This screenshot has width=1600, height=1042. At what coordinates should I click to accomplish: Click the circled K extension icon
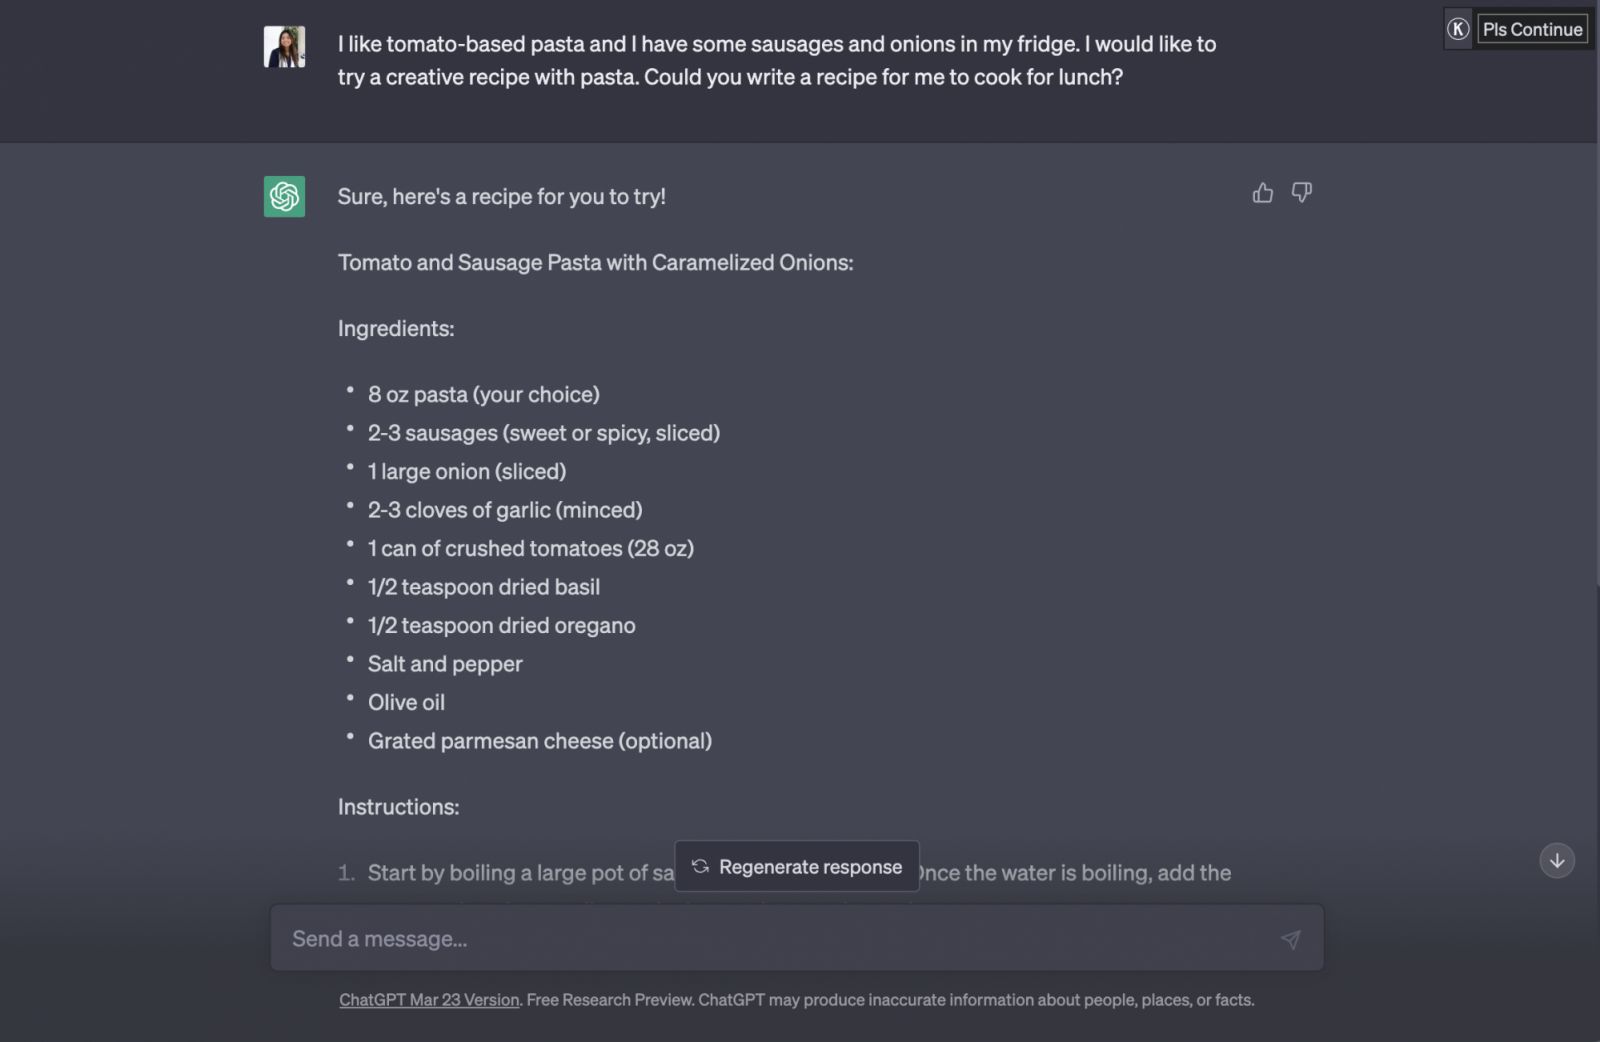(1457, 29)
